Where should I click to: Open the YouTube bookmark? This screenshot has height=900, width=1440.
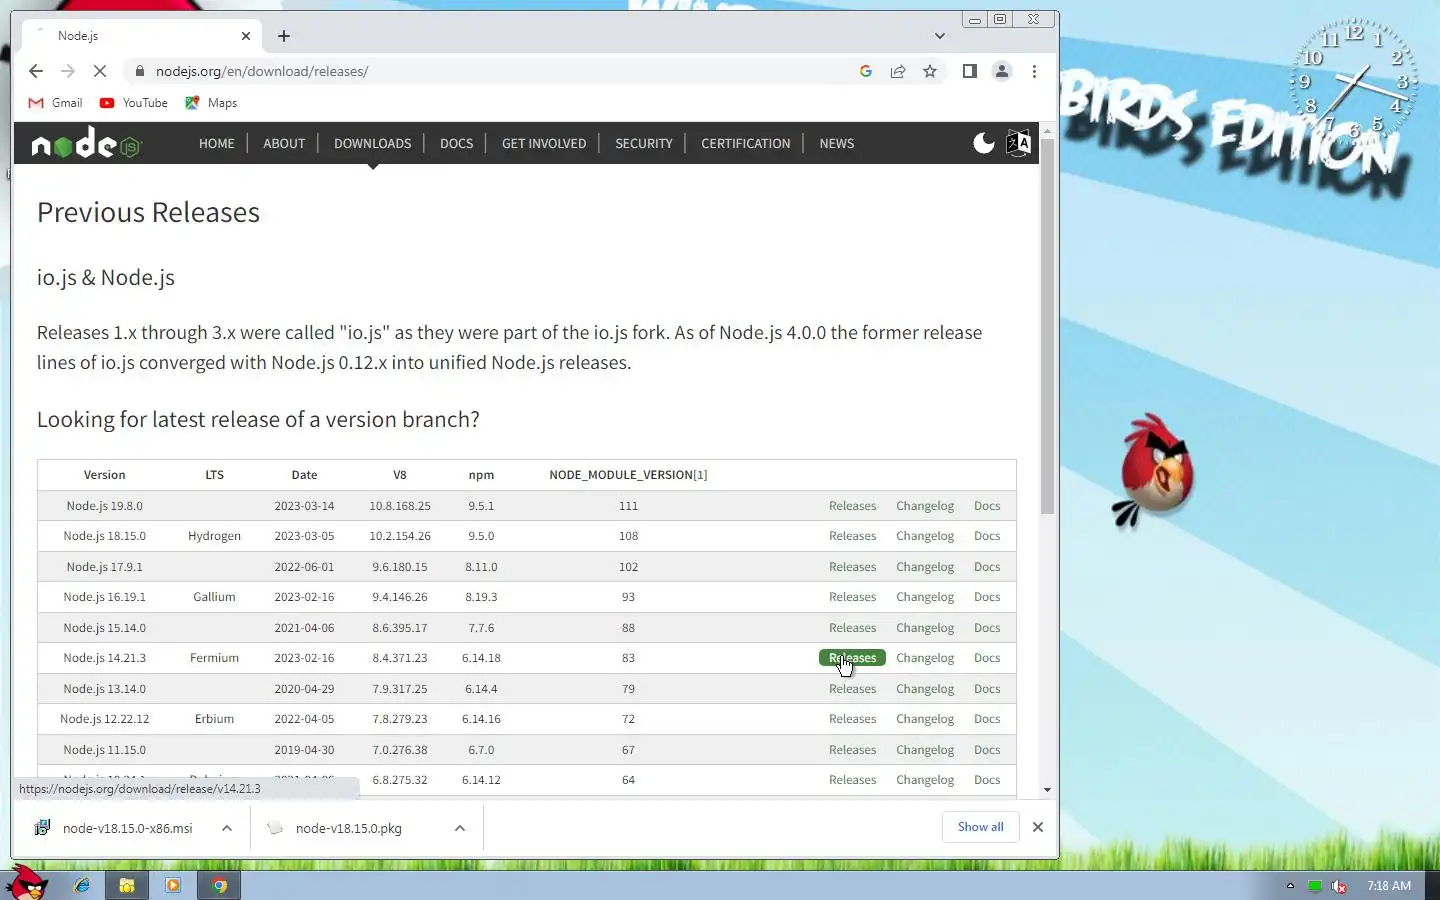[134, 103]
